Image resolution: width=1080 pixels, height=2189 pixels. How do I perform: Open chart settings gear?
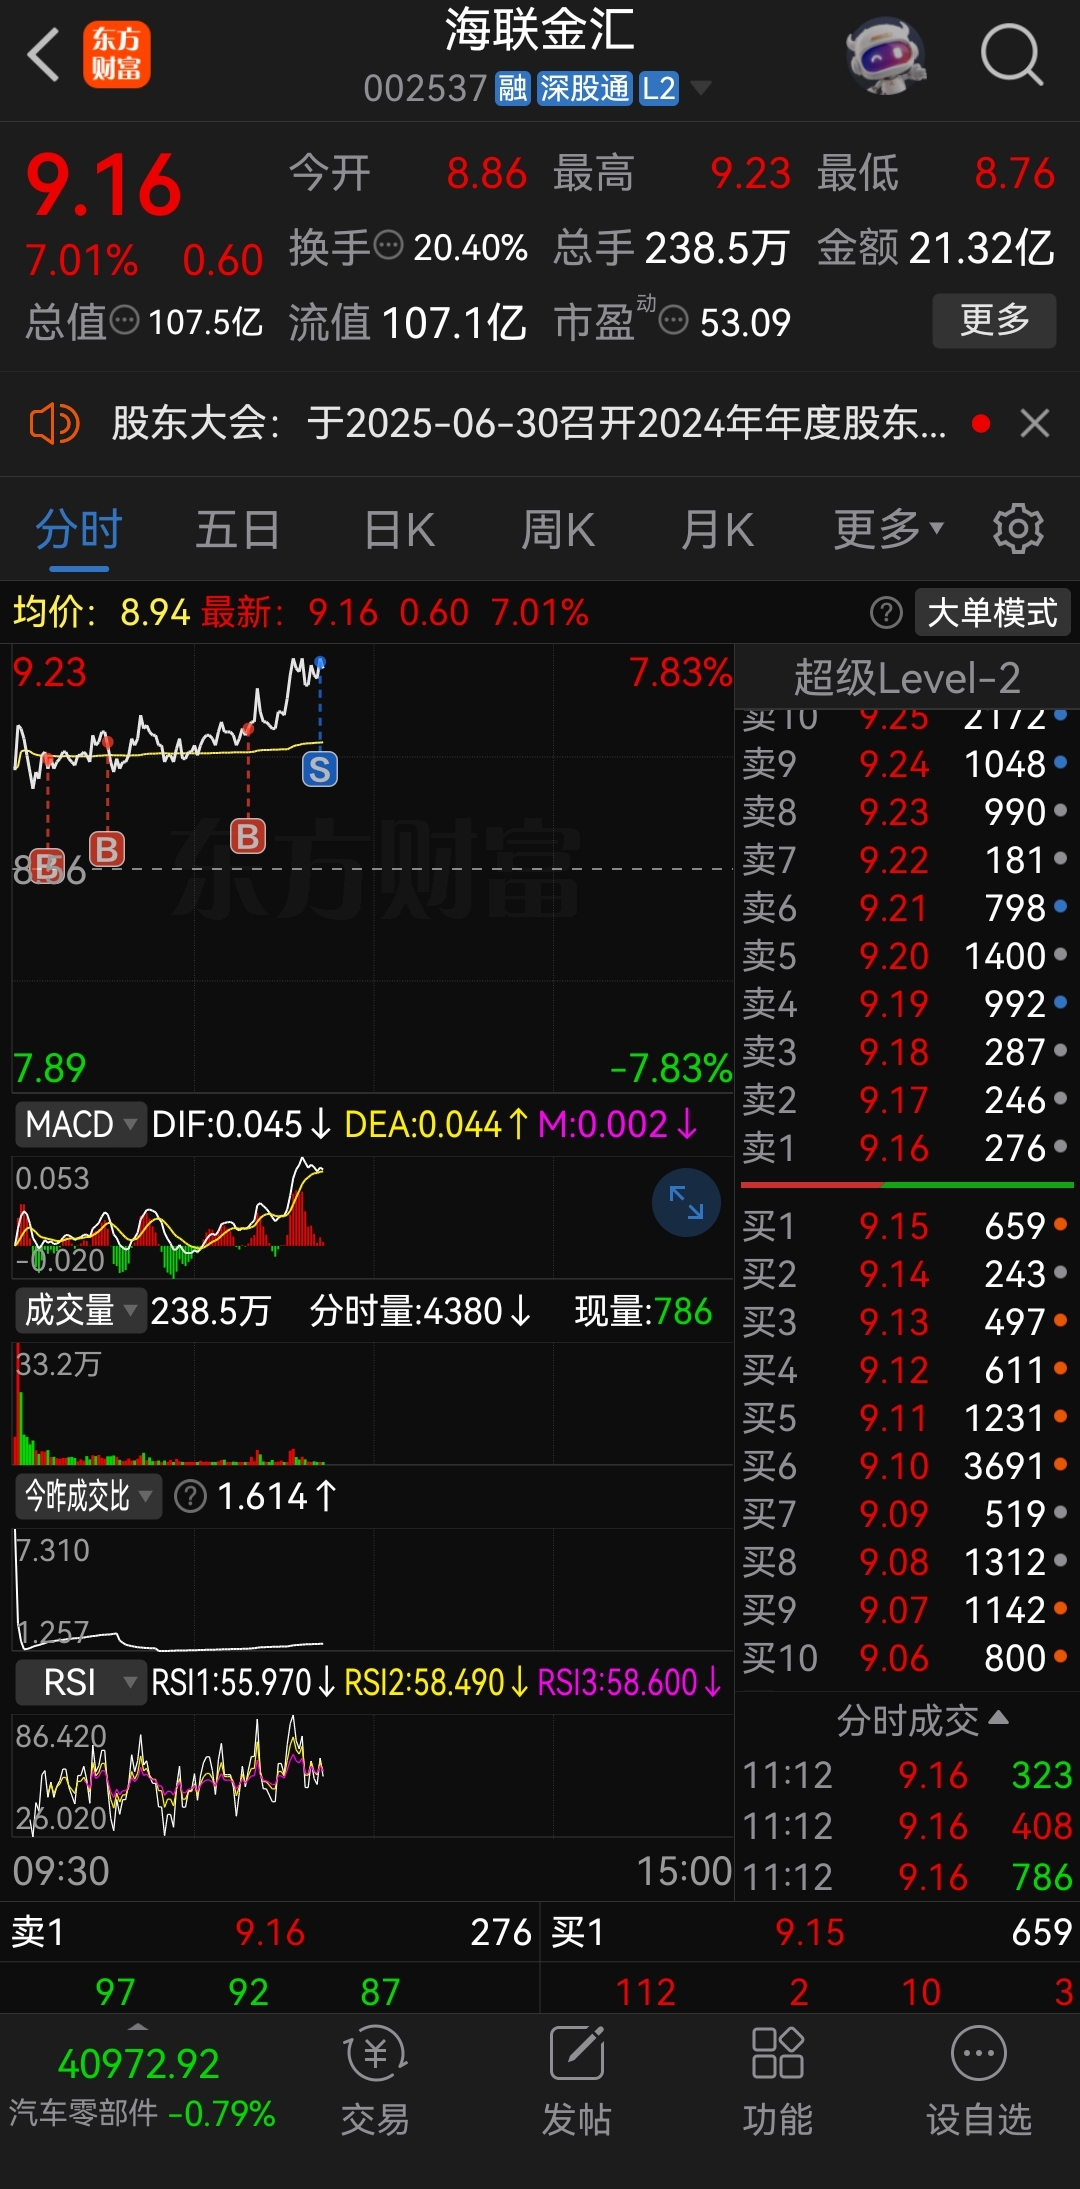pyautogui.click(x=1018, y=529)
